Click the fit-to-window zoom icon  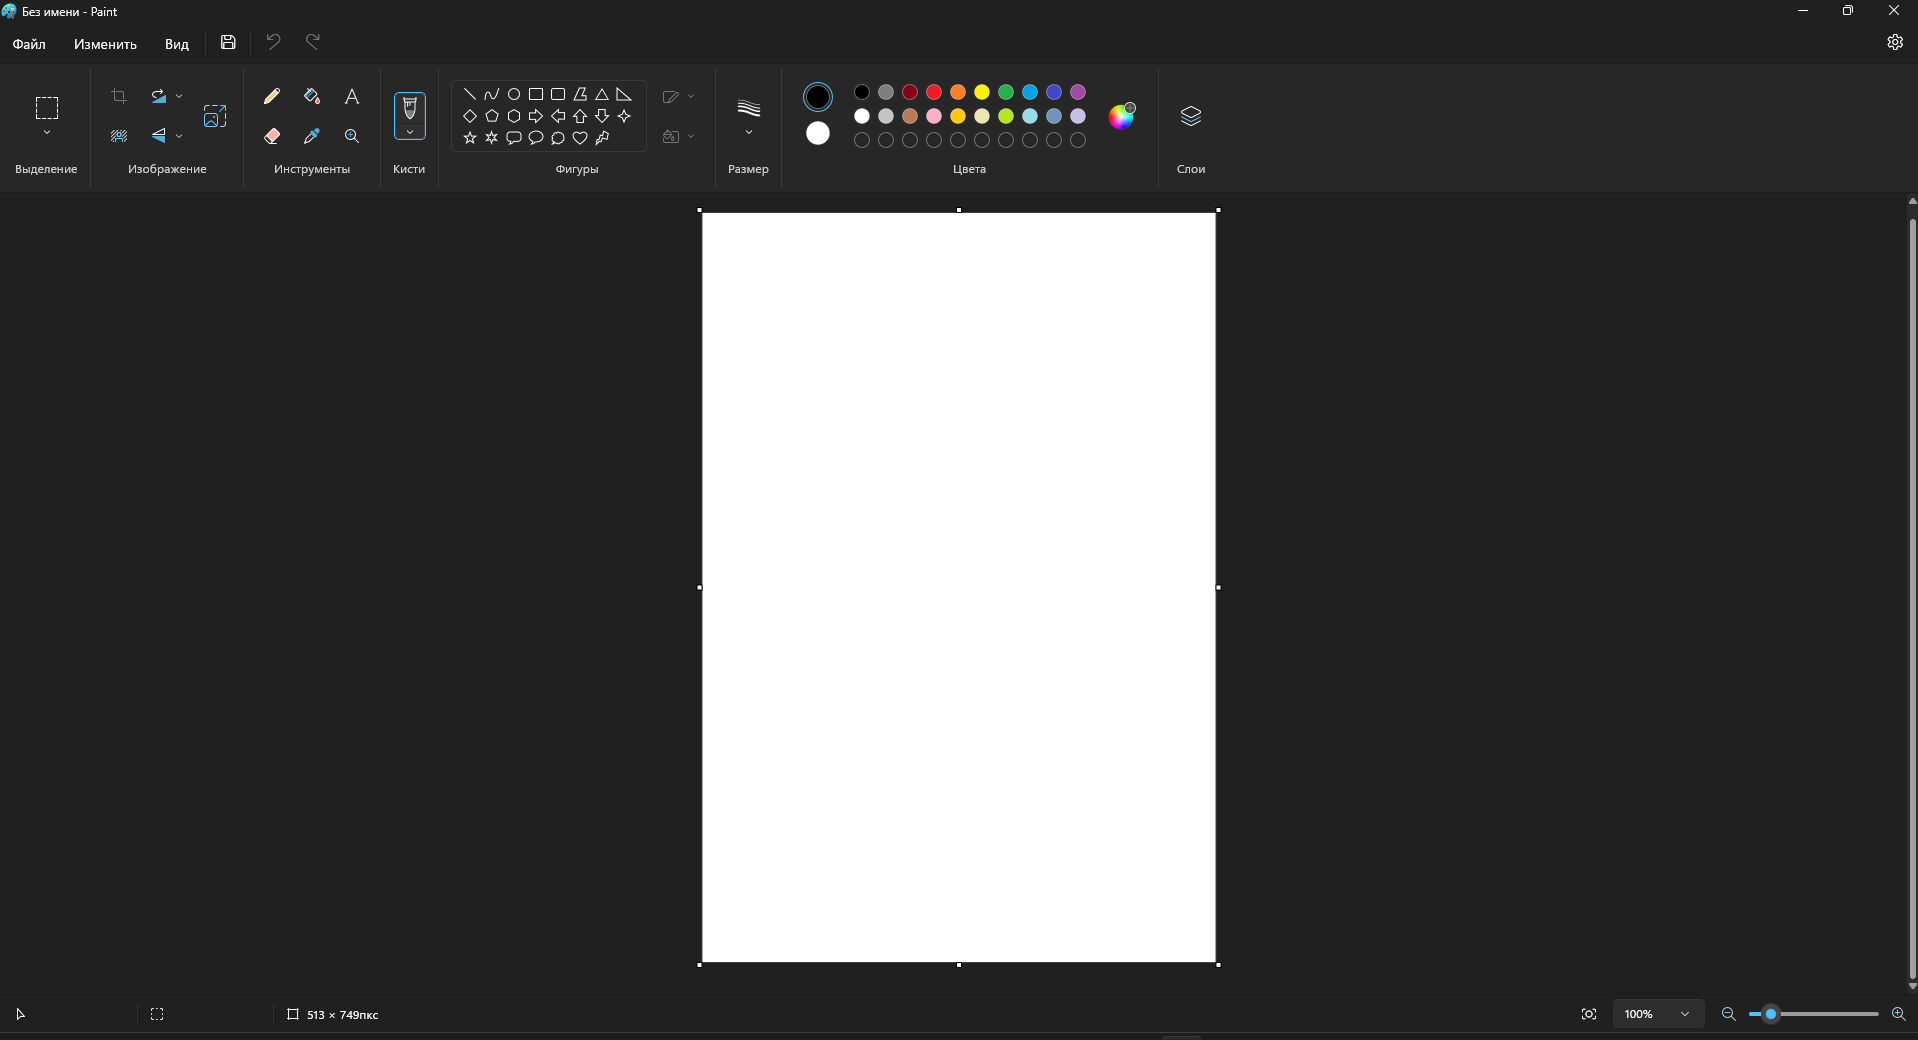click(1589, 1014)
